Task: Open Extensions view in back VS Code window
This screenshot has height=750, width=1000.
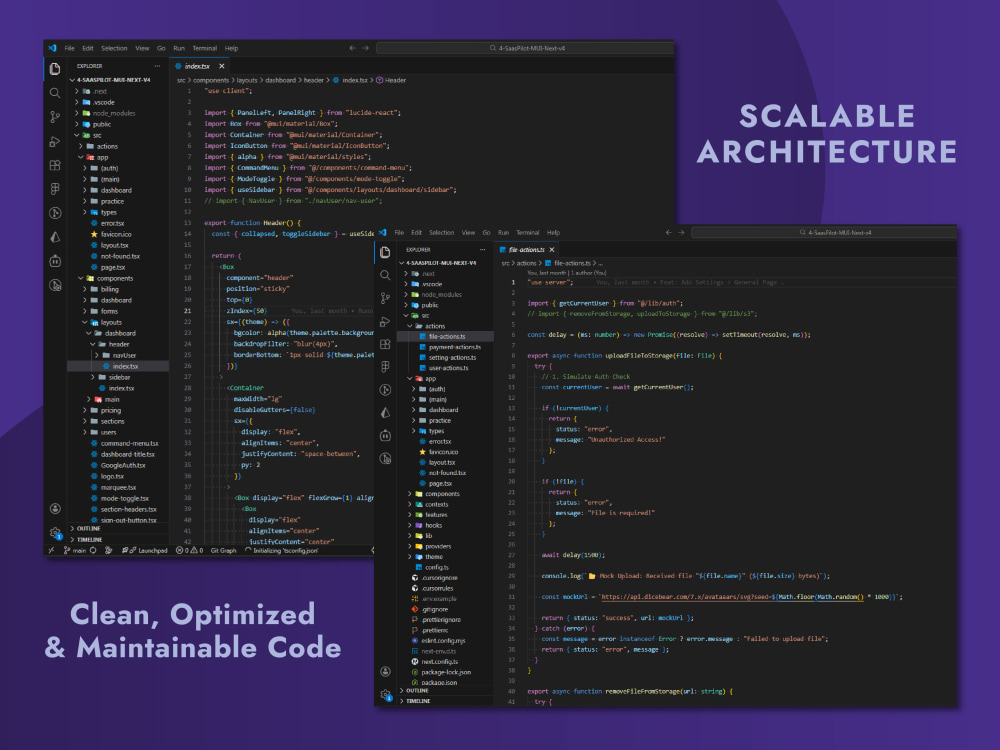Action: point(55,165)
